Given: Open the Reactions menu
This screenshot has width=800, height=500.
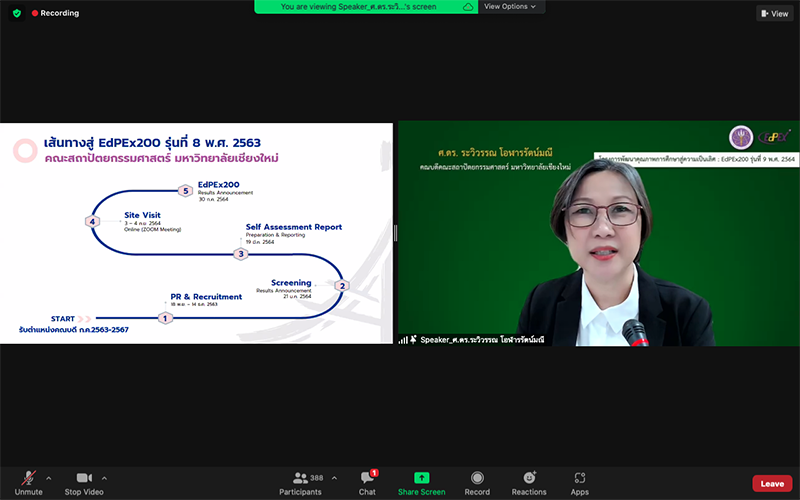Looking at the screenshot, I should tap(529, 483).
